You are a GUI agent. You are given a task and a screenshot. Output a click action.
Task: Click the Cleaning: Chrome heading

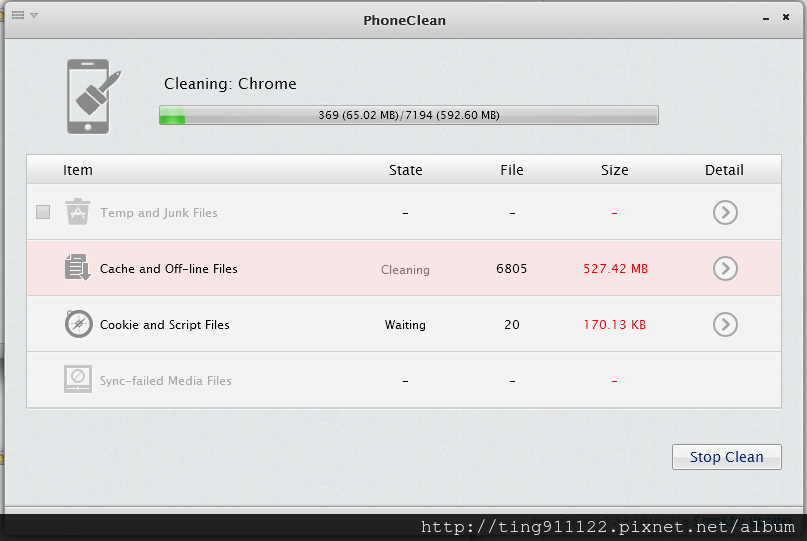coord(230,83)
